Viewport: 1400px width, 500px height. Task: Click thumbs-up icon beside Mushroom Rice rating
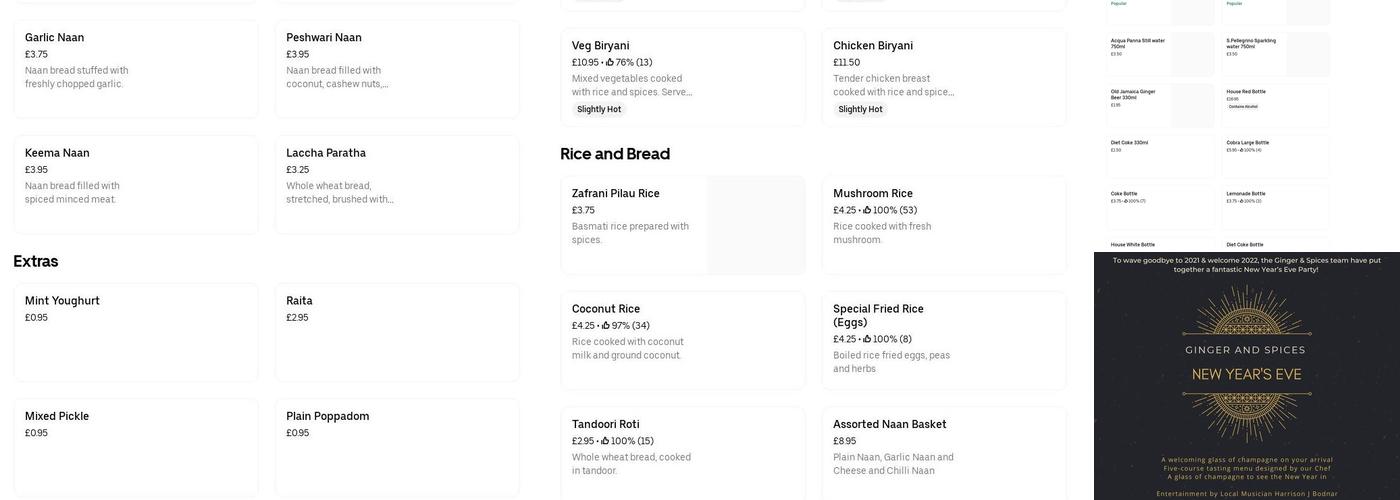867,210
